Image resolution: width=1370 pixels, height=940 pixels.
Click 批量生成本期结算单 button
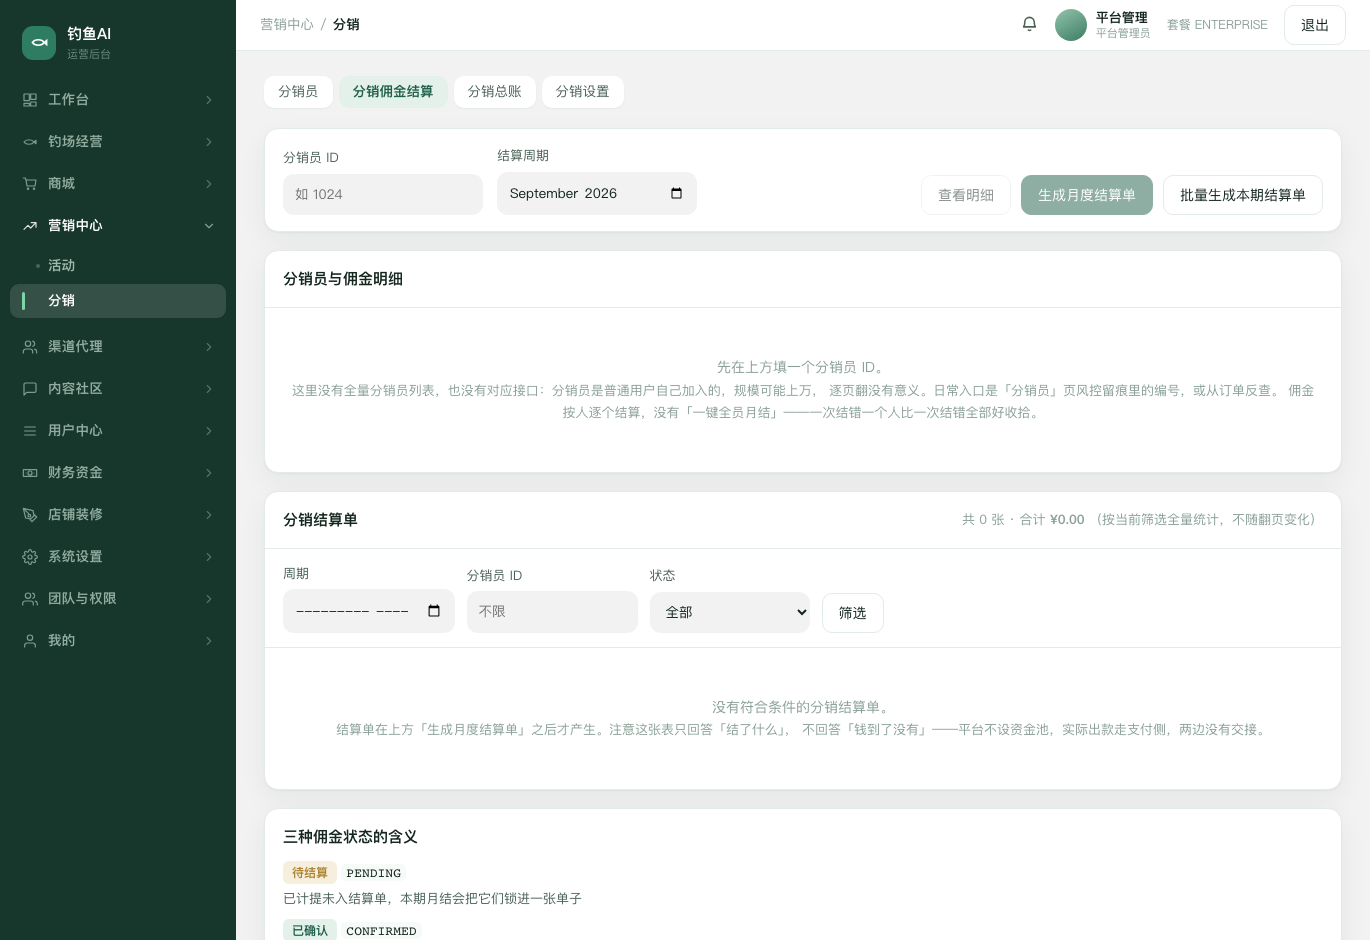tap(1243, 195)
